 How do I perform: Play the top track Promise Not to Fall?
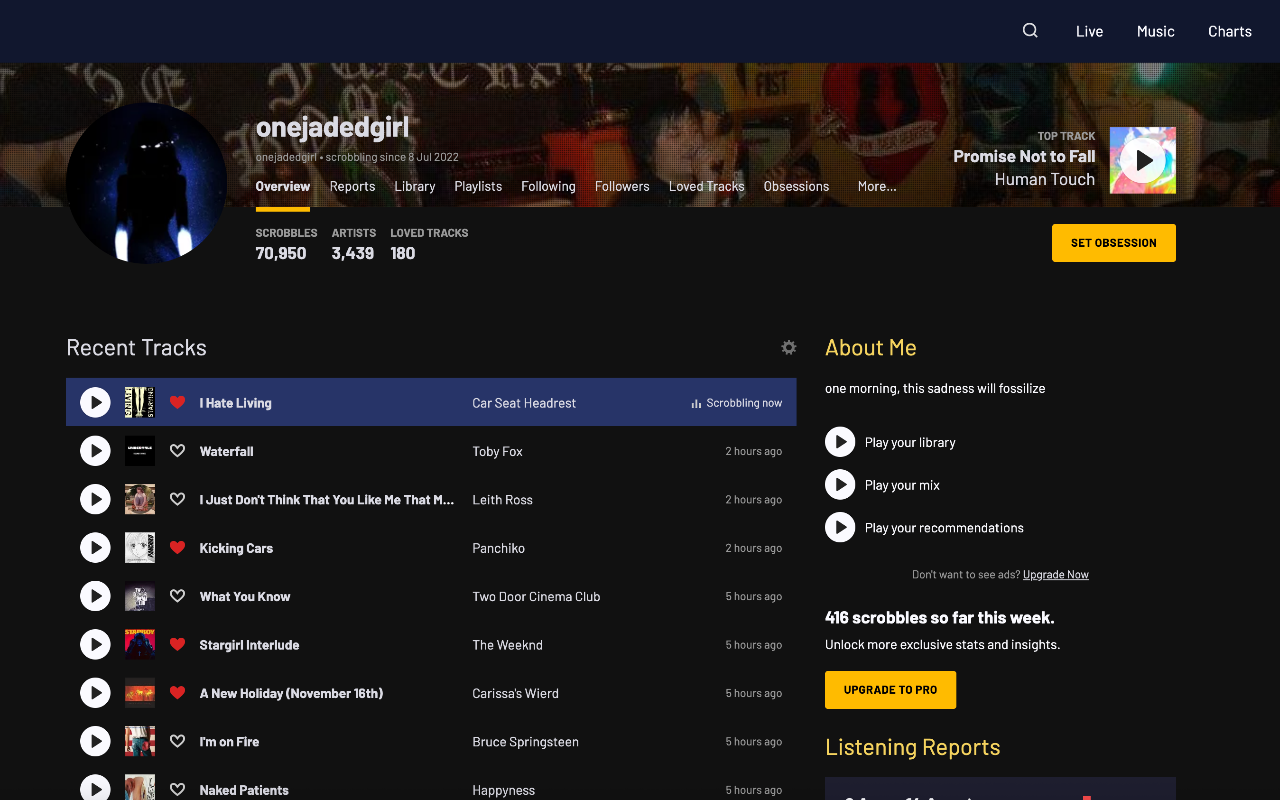click(x=1143, y=160)
